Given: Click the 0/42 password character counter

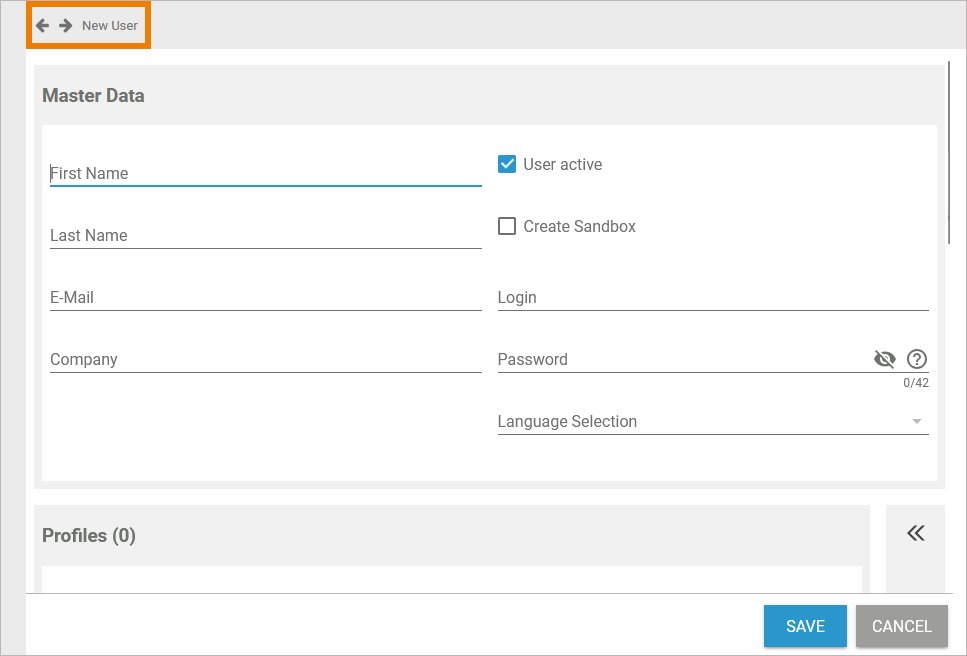Looking at the screenshot, I should click(x=916, y=383).
